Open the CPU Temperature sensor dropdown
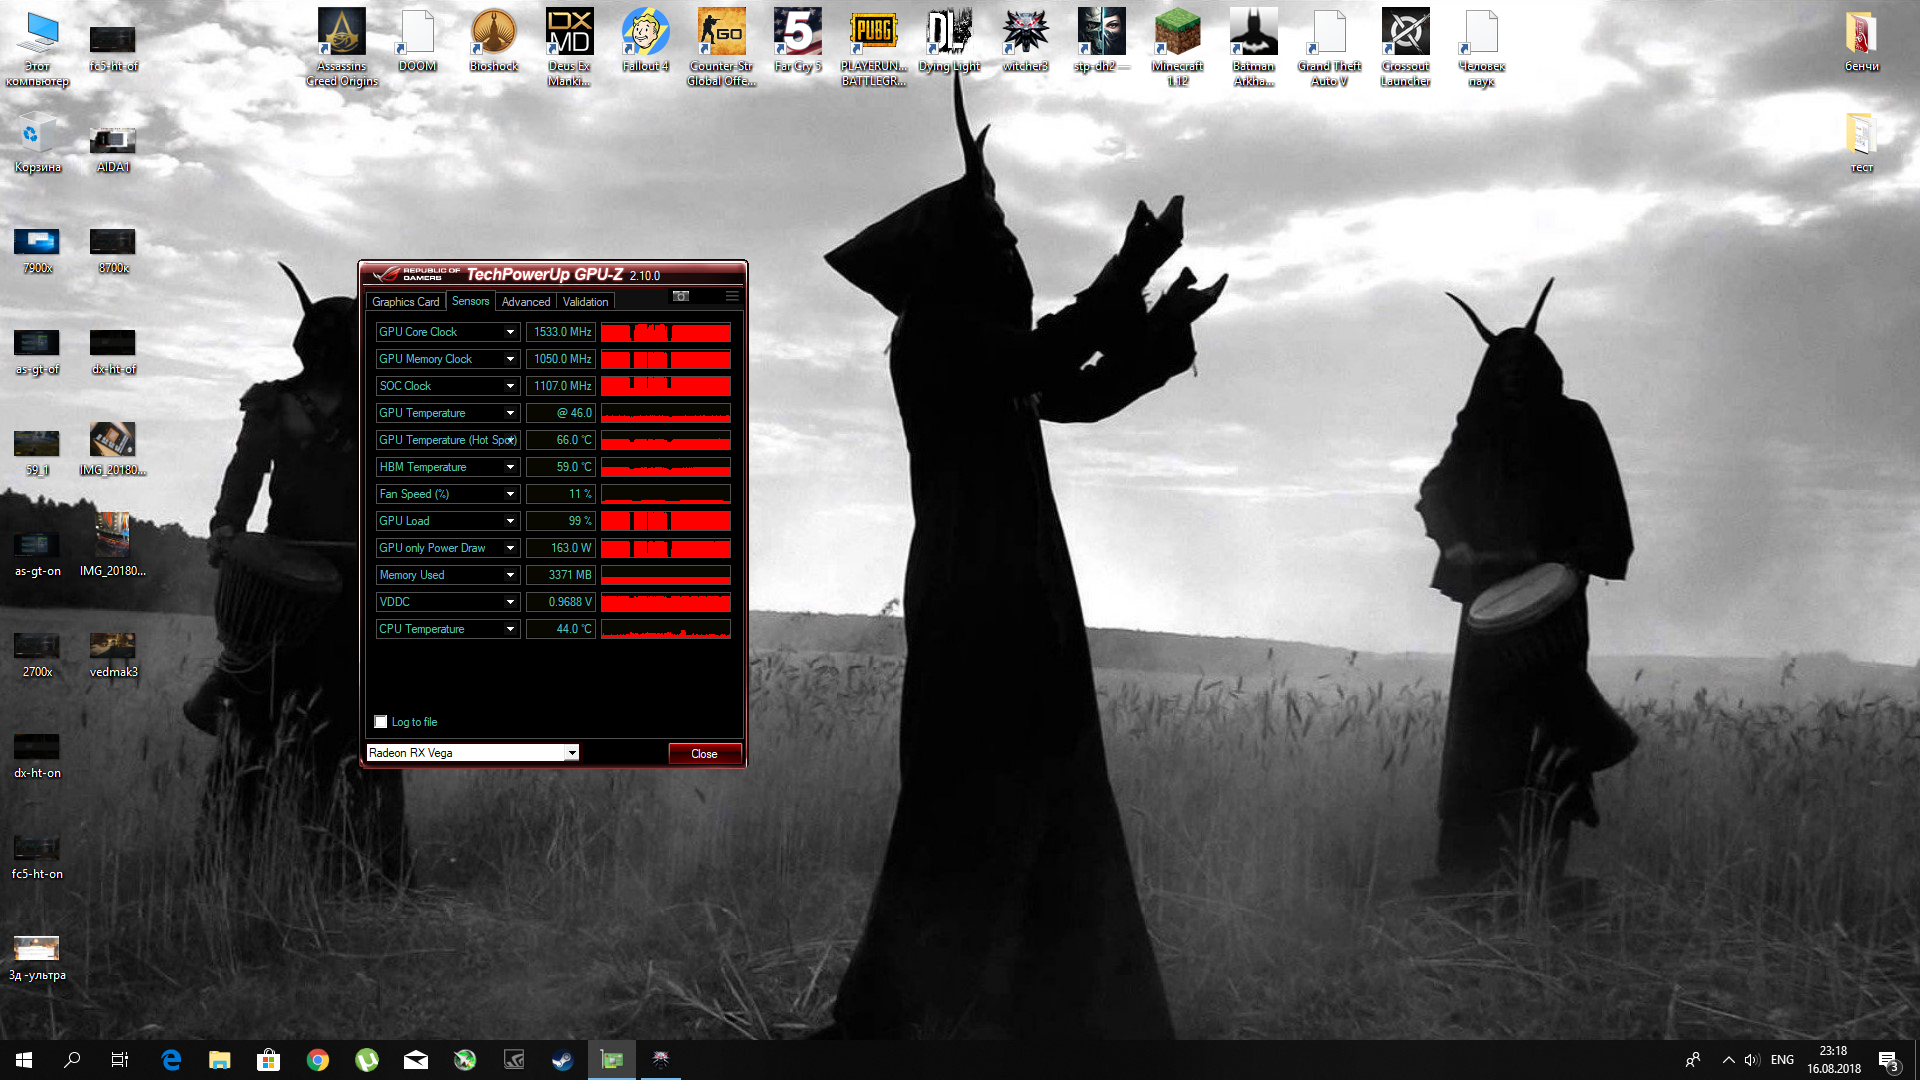 pos(510,629)
